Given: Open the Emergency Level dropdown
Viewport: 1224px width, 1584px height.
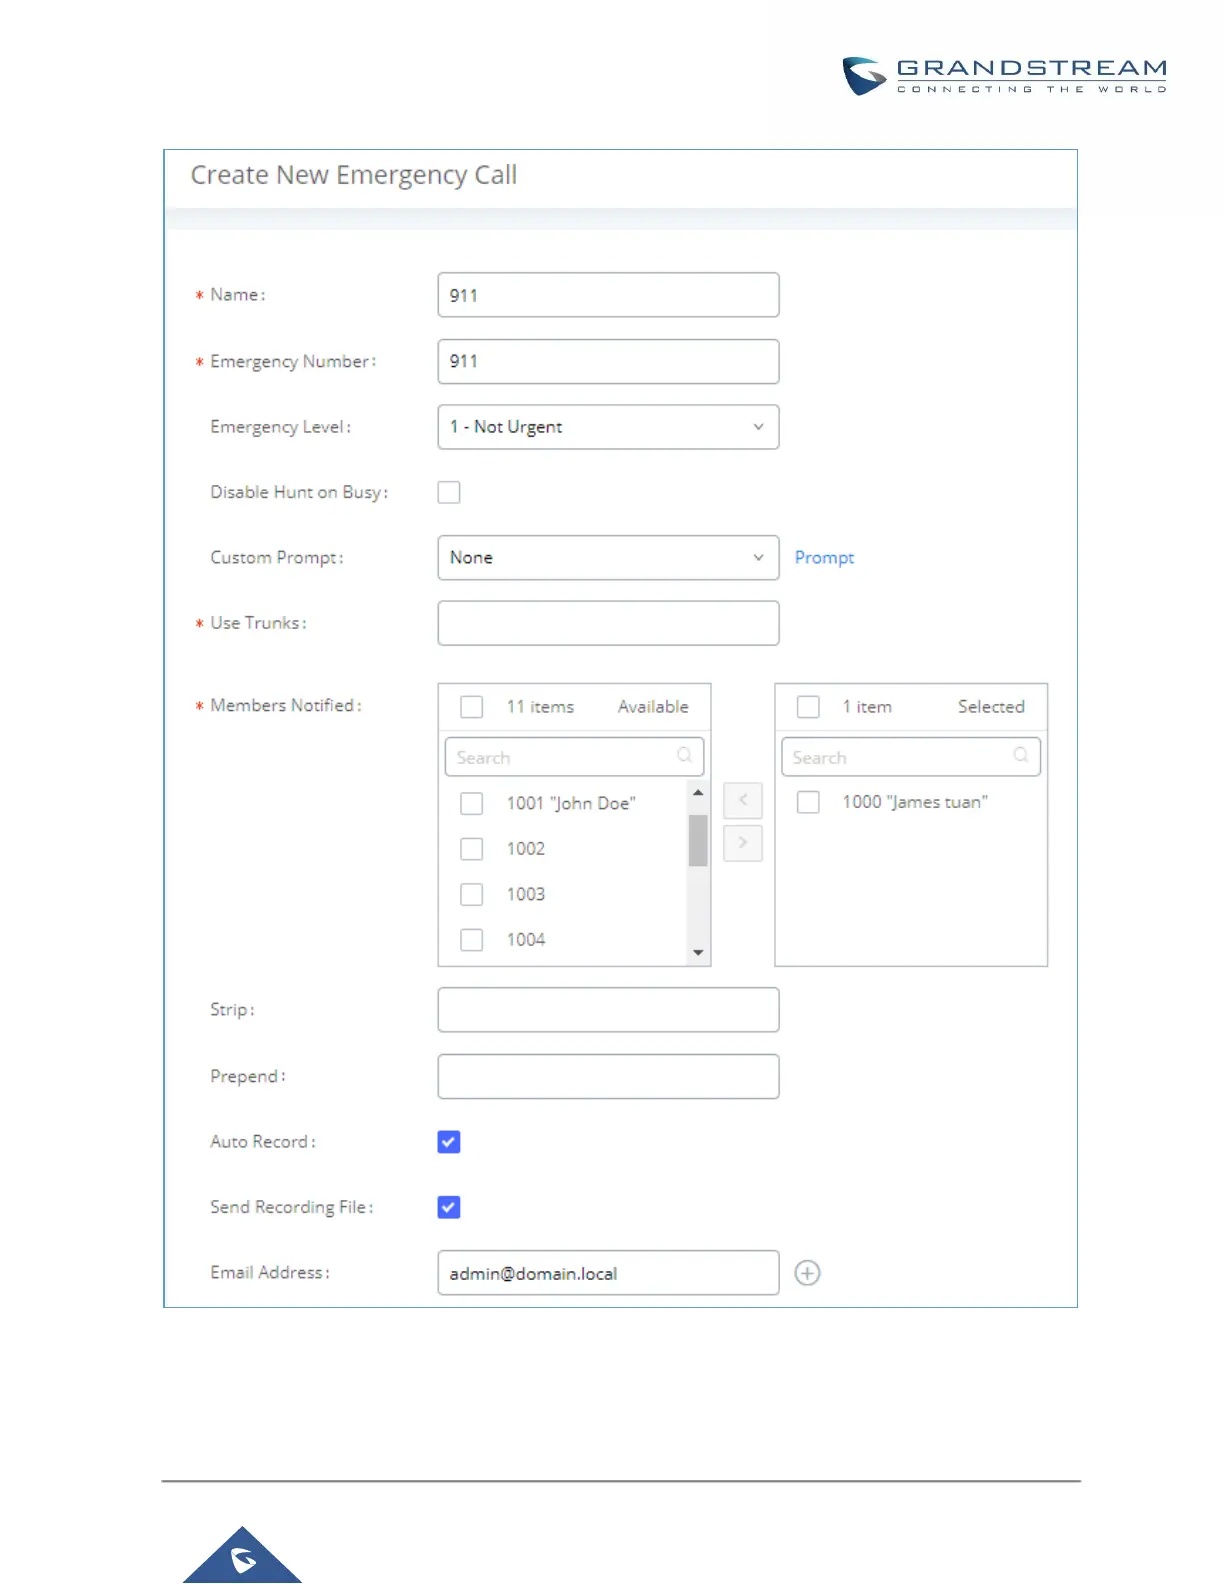Looking at the screenshot, I should (x=608, y=427).
